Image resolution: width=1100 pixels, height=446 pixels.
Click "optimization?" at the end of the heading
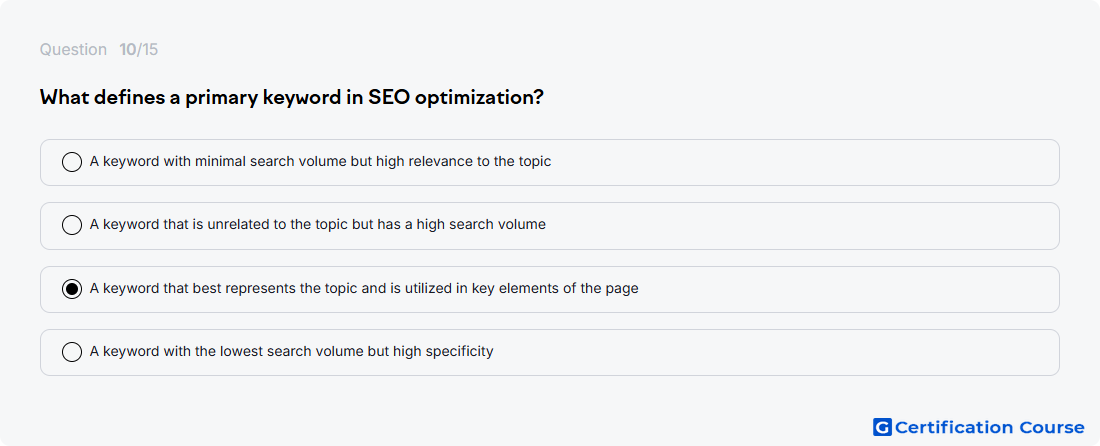(479, 98)
